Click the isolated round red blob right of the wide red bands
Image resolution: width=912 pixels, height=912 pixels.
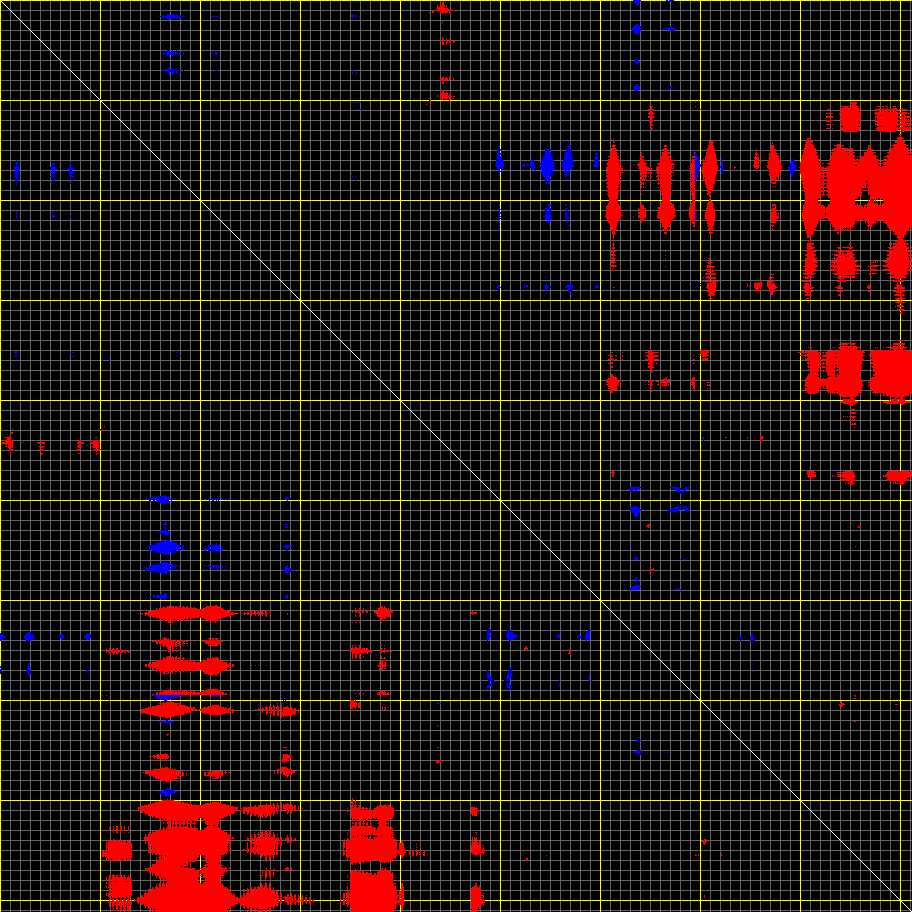[x=383, y=612]
